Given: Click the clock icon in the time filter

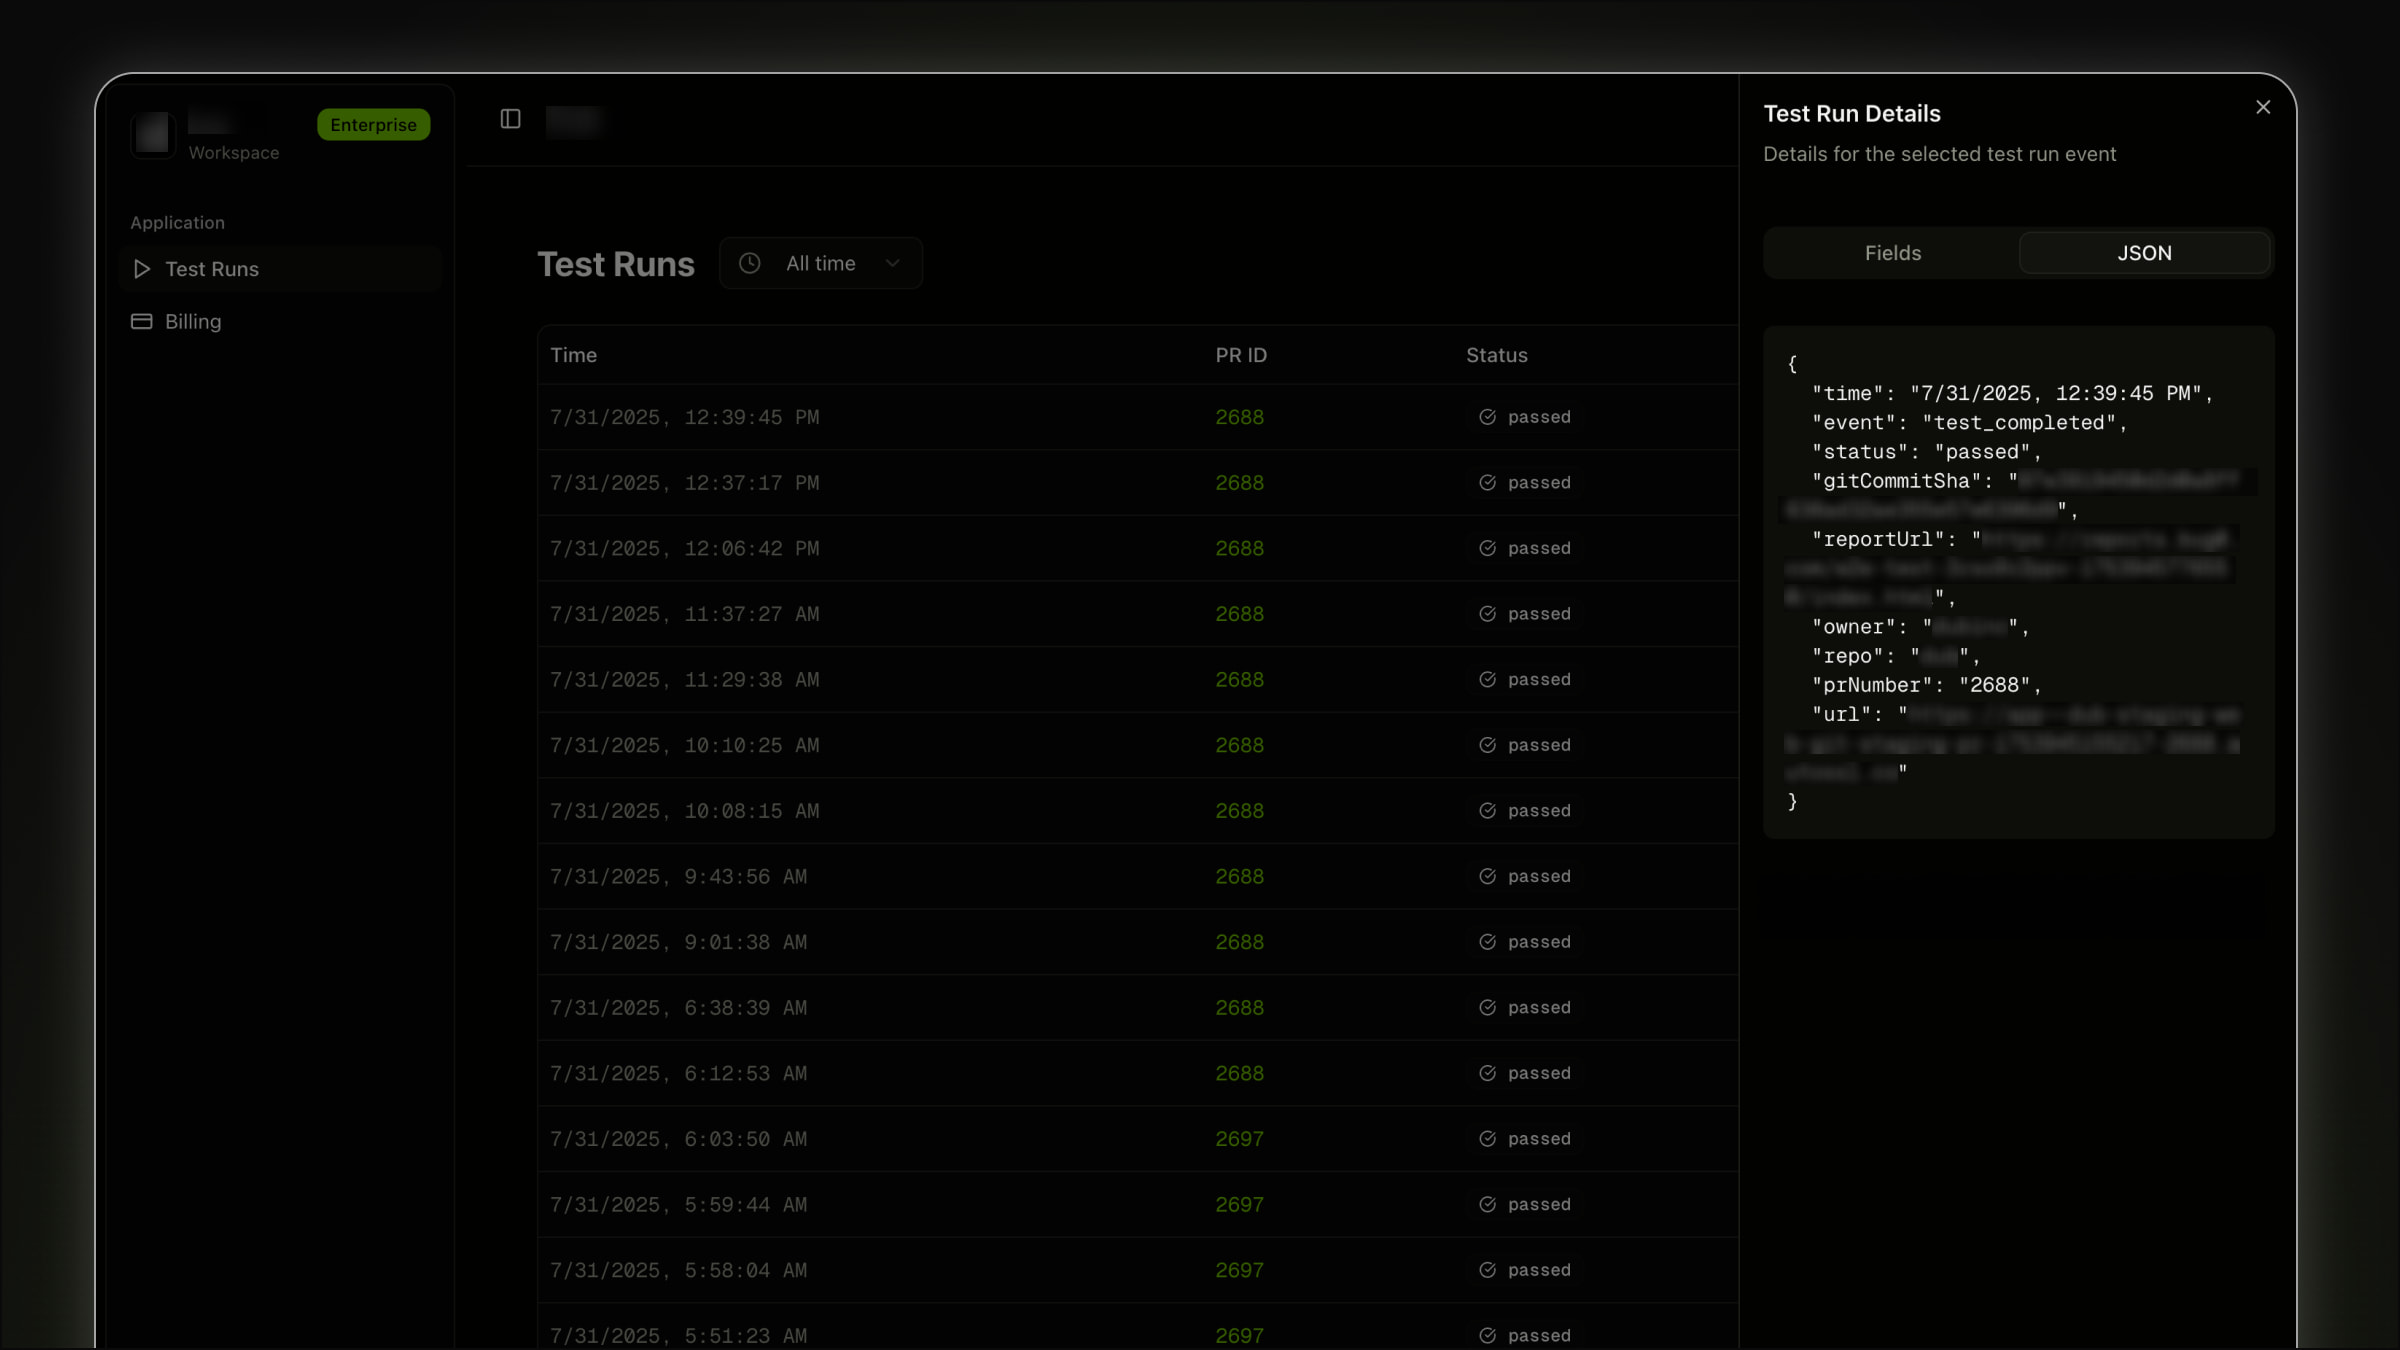Looking at the screenshot, I should click(748, 262).
